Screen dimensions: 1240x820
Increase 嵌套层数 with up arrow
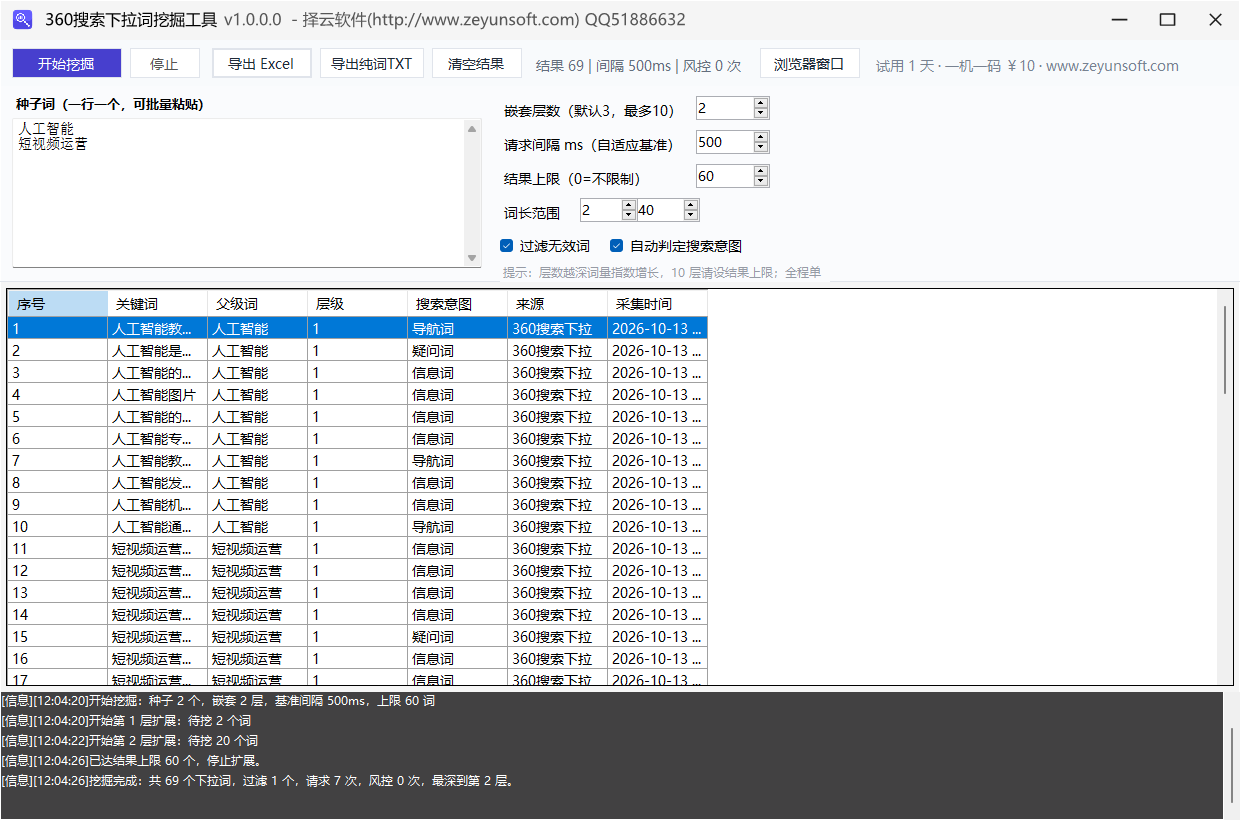[x=761, y=103]
